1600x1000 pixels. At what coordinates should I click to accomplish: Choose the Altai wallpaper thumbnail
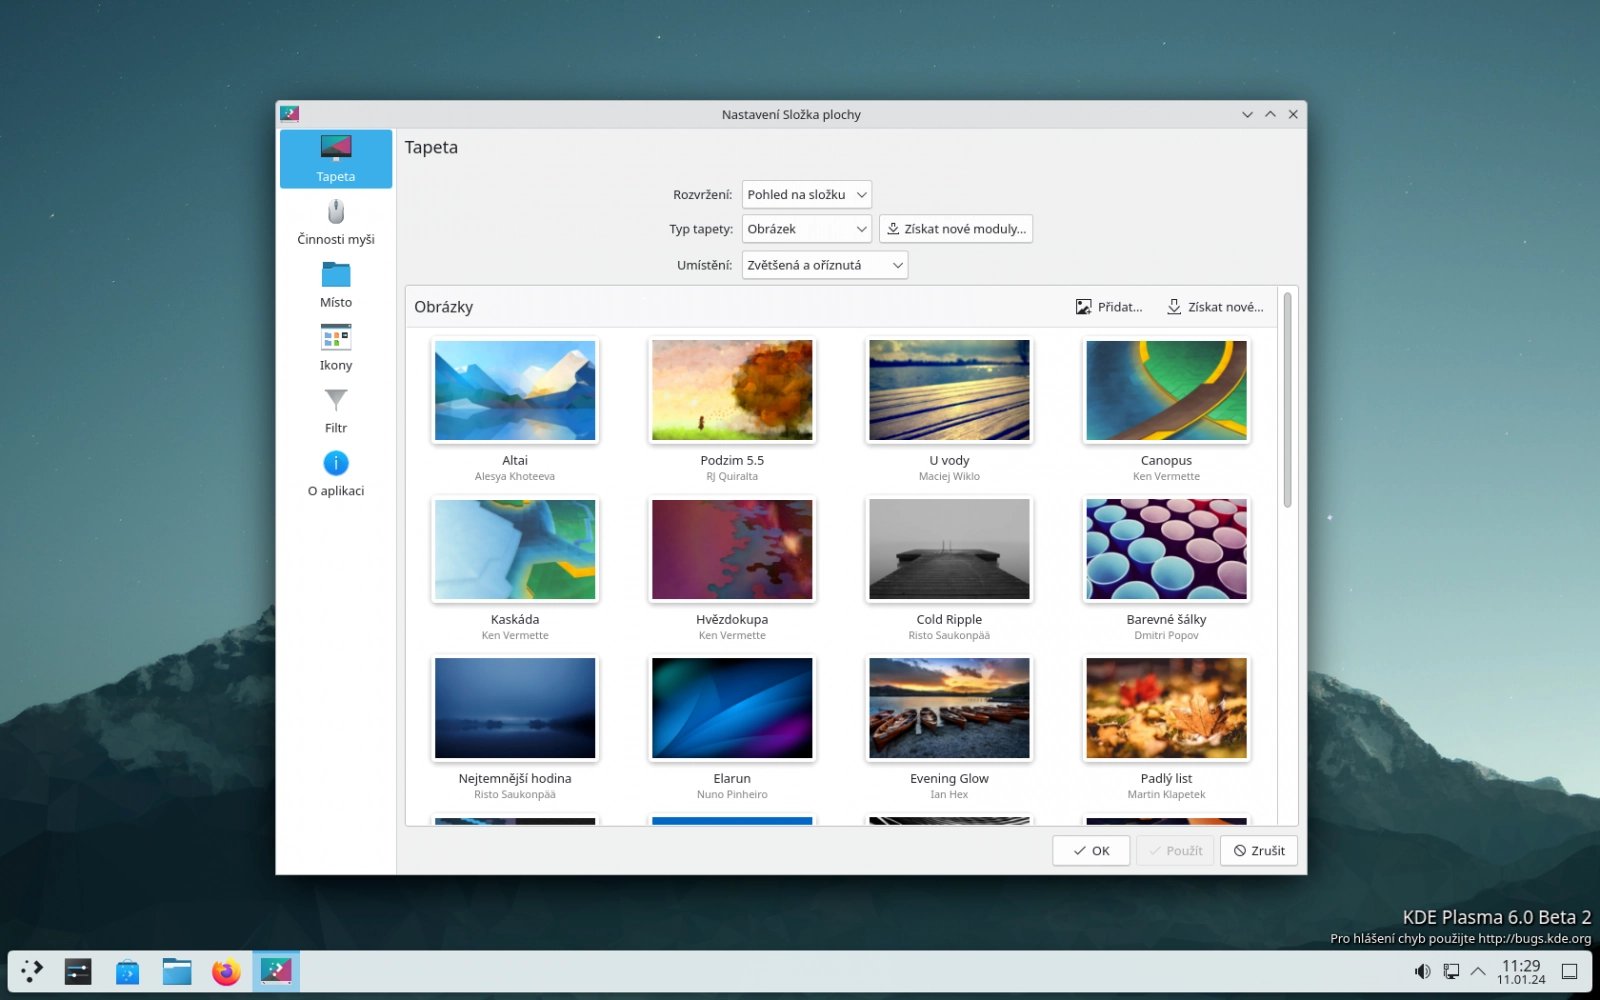coord(515,391)
